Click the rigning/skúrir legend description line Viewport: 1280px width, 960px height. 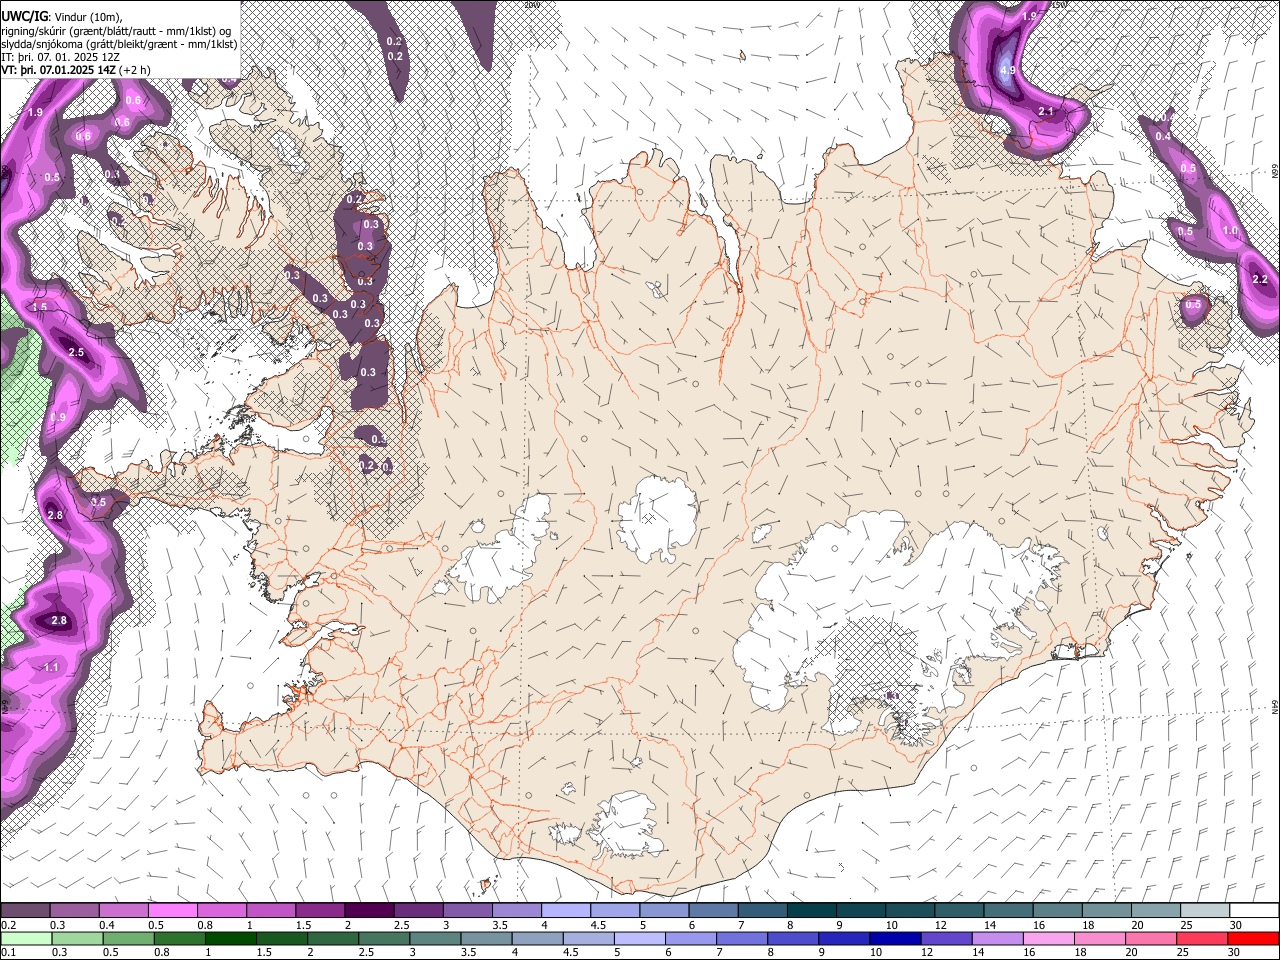[x=116, y=31]
